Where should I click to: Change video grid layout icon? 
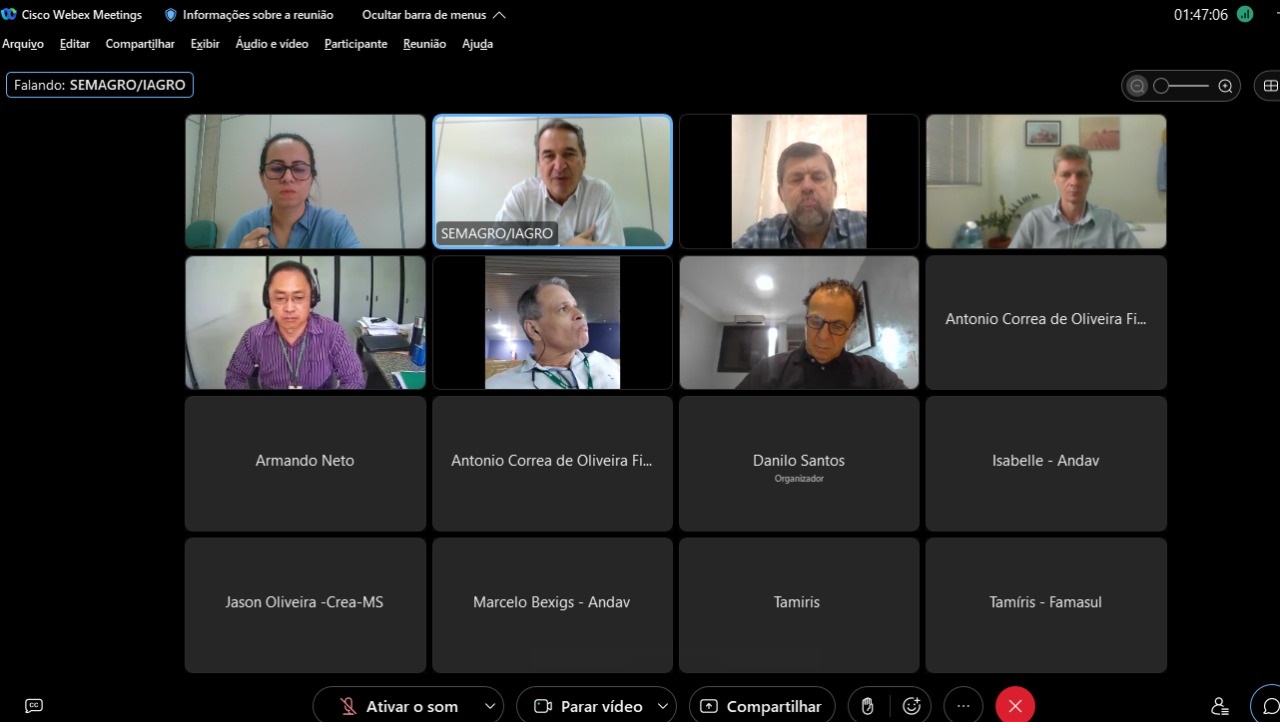tap(1270, 86)
